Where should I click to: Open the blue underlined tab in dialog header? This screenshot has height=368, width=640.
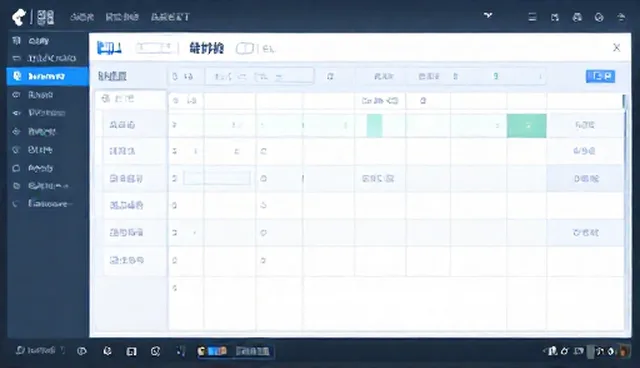coord(109,48)
